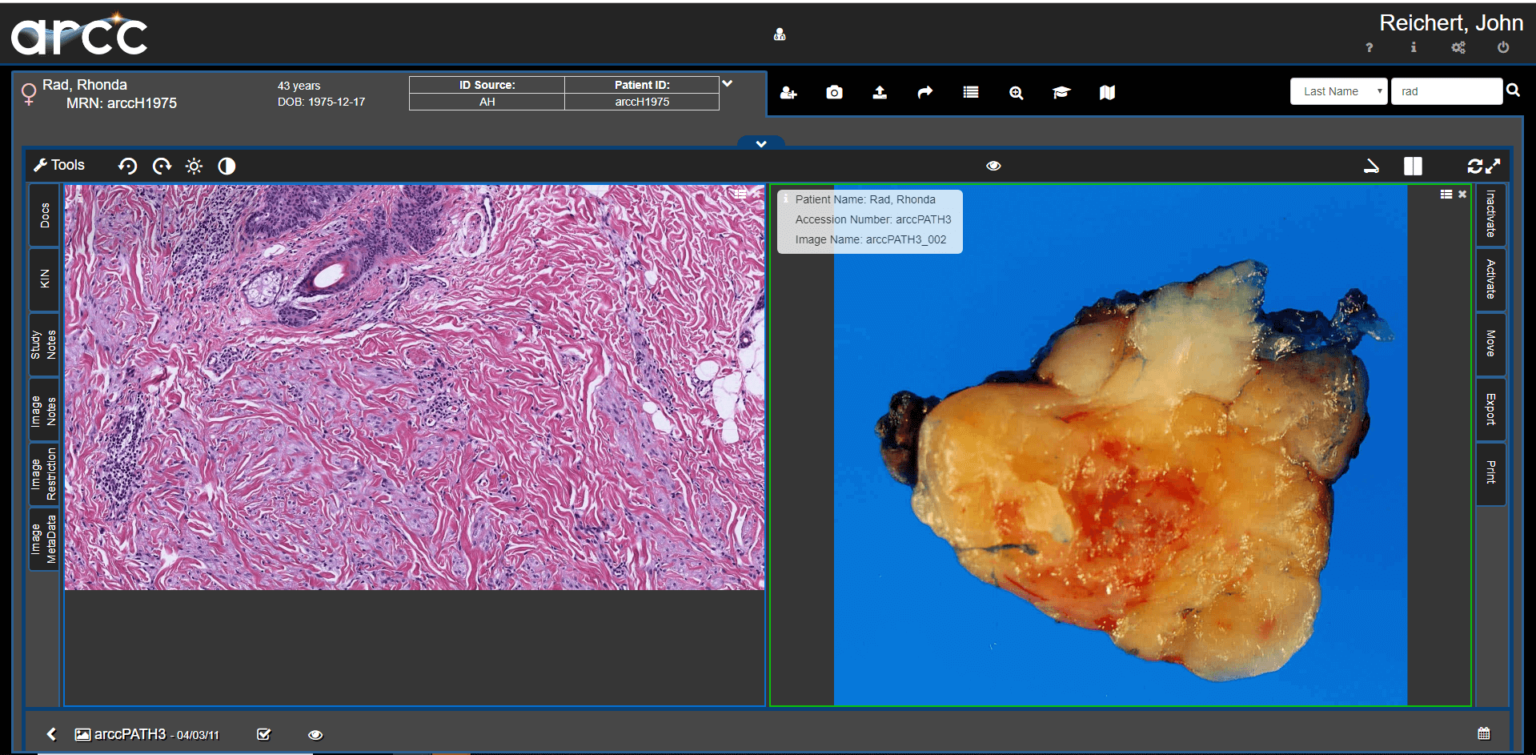Open the camera capture tool
Screen dimensions: 1536x755
click(834, 92)
